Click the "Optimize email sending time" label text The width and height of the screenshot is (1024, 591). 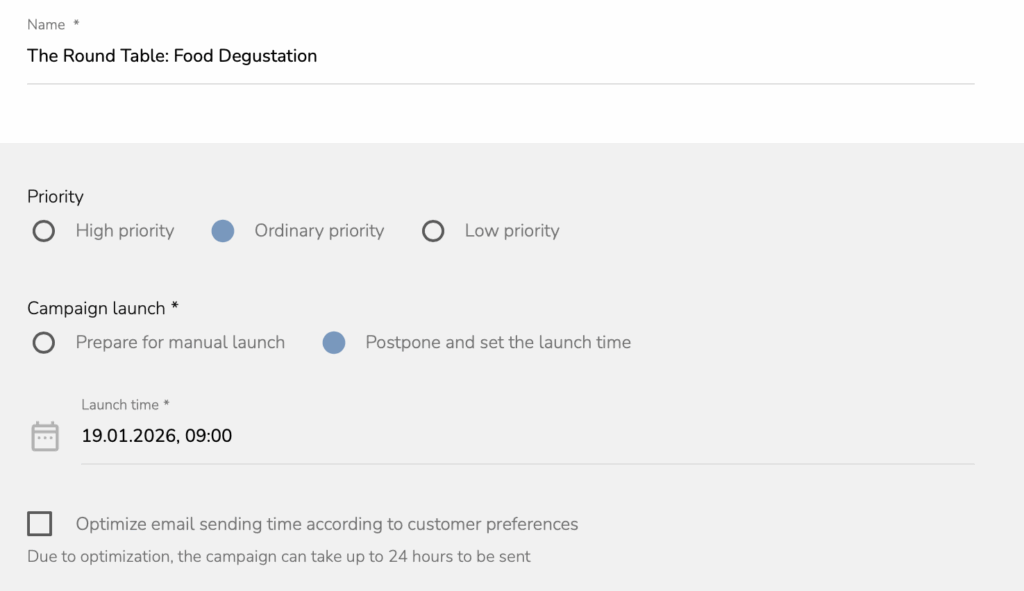pyautogui.click(x=327, y=524)
